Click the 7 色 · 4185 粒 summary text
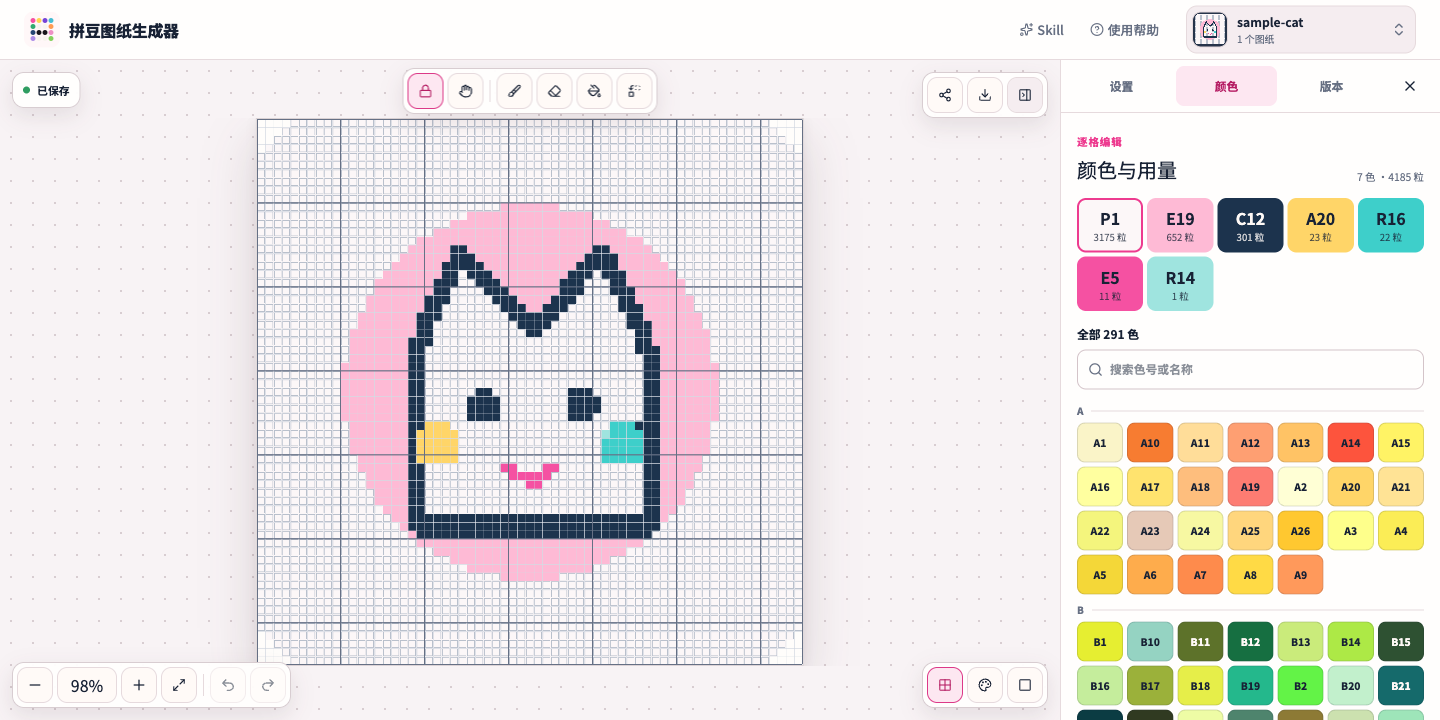The width and height of the screenshot is (1440, 720). point(1390,177)
